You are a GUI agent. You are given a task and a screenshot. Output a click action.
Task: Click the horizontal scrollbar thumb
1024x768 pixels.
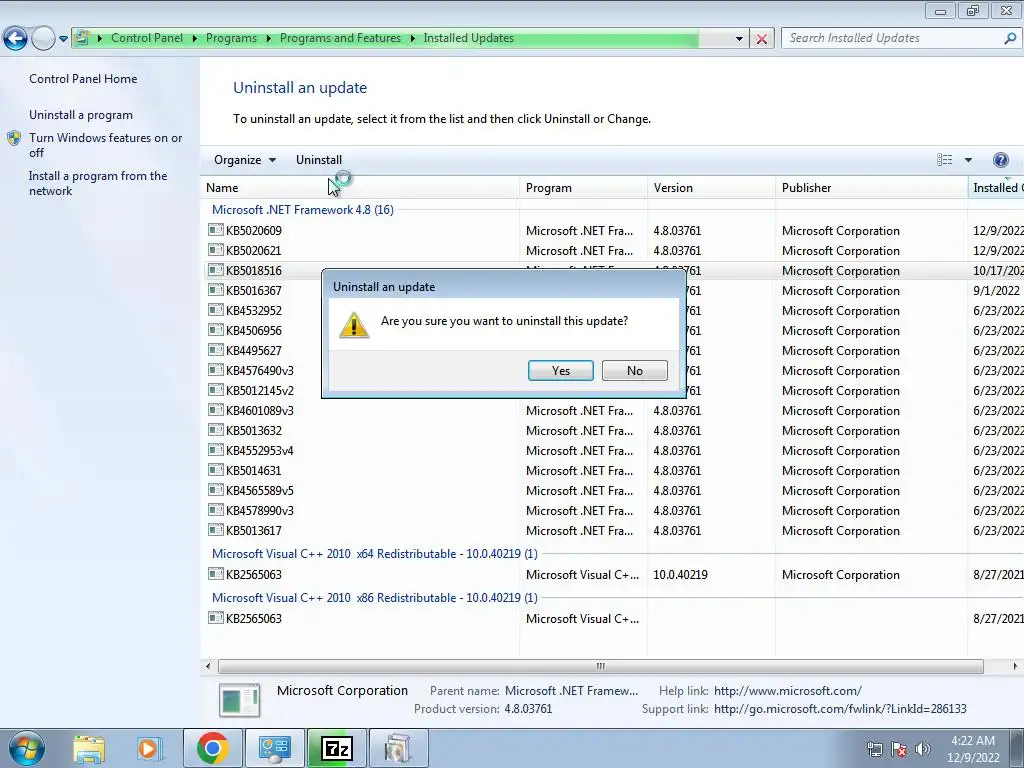pos(600,666)
